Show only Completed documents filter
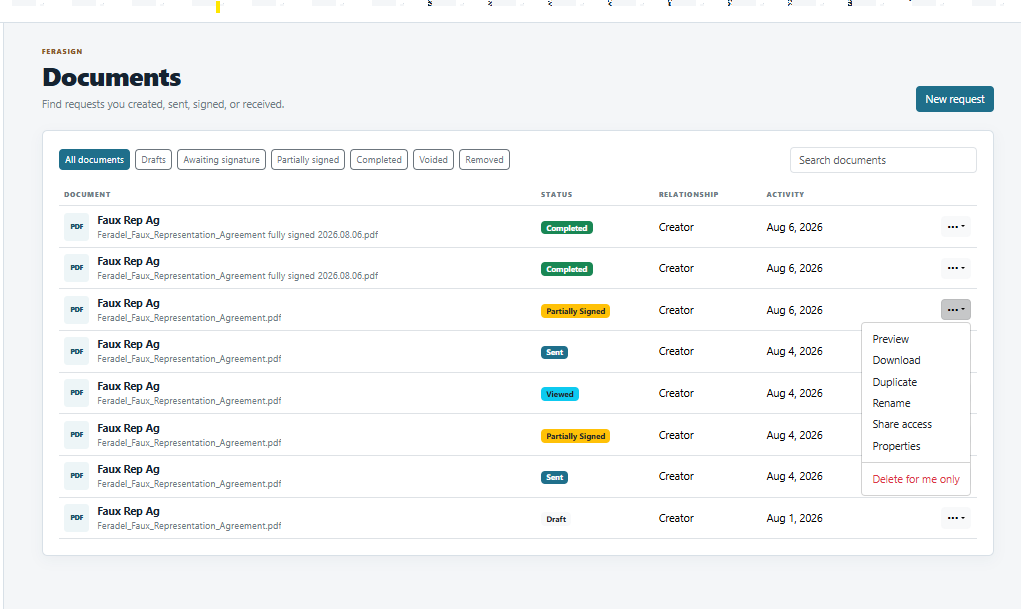The image size is (1021, 609). coord(379,160)
